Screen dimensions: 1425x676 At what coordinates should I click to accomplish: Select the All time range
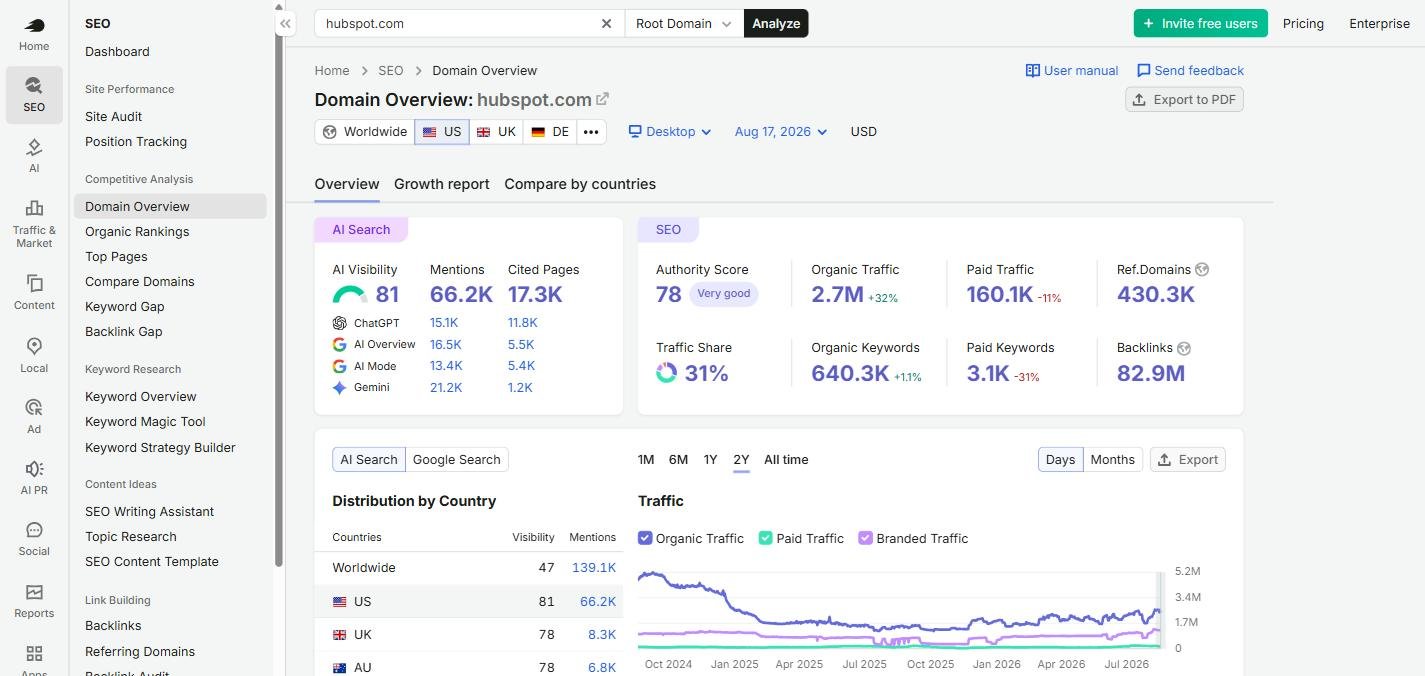coord(786,460)
